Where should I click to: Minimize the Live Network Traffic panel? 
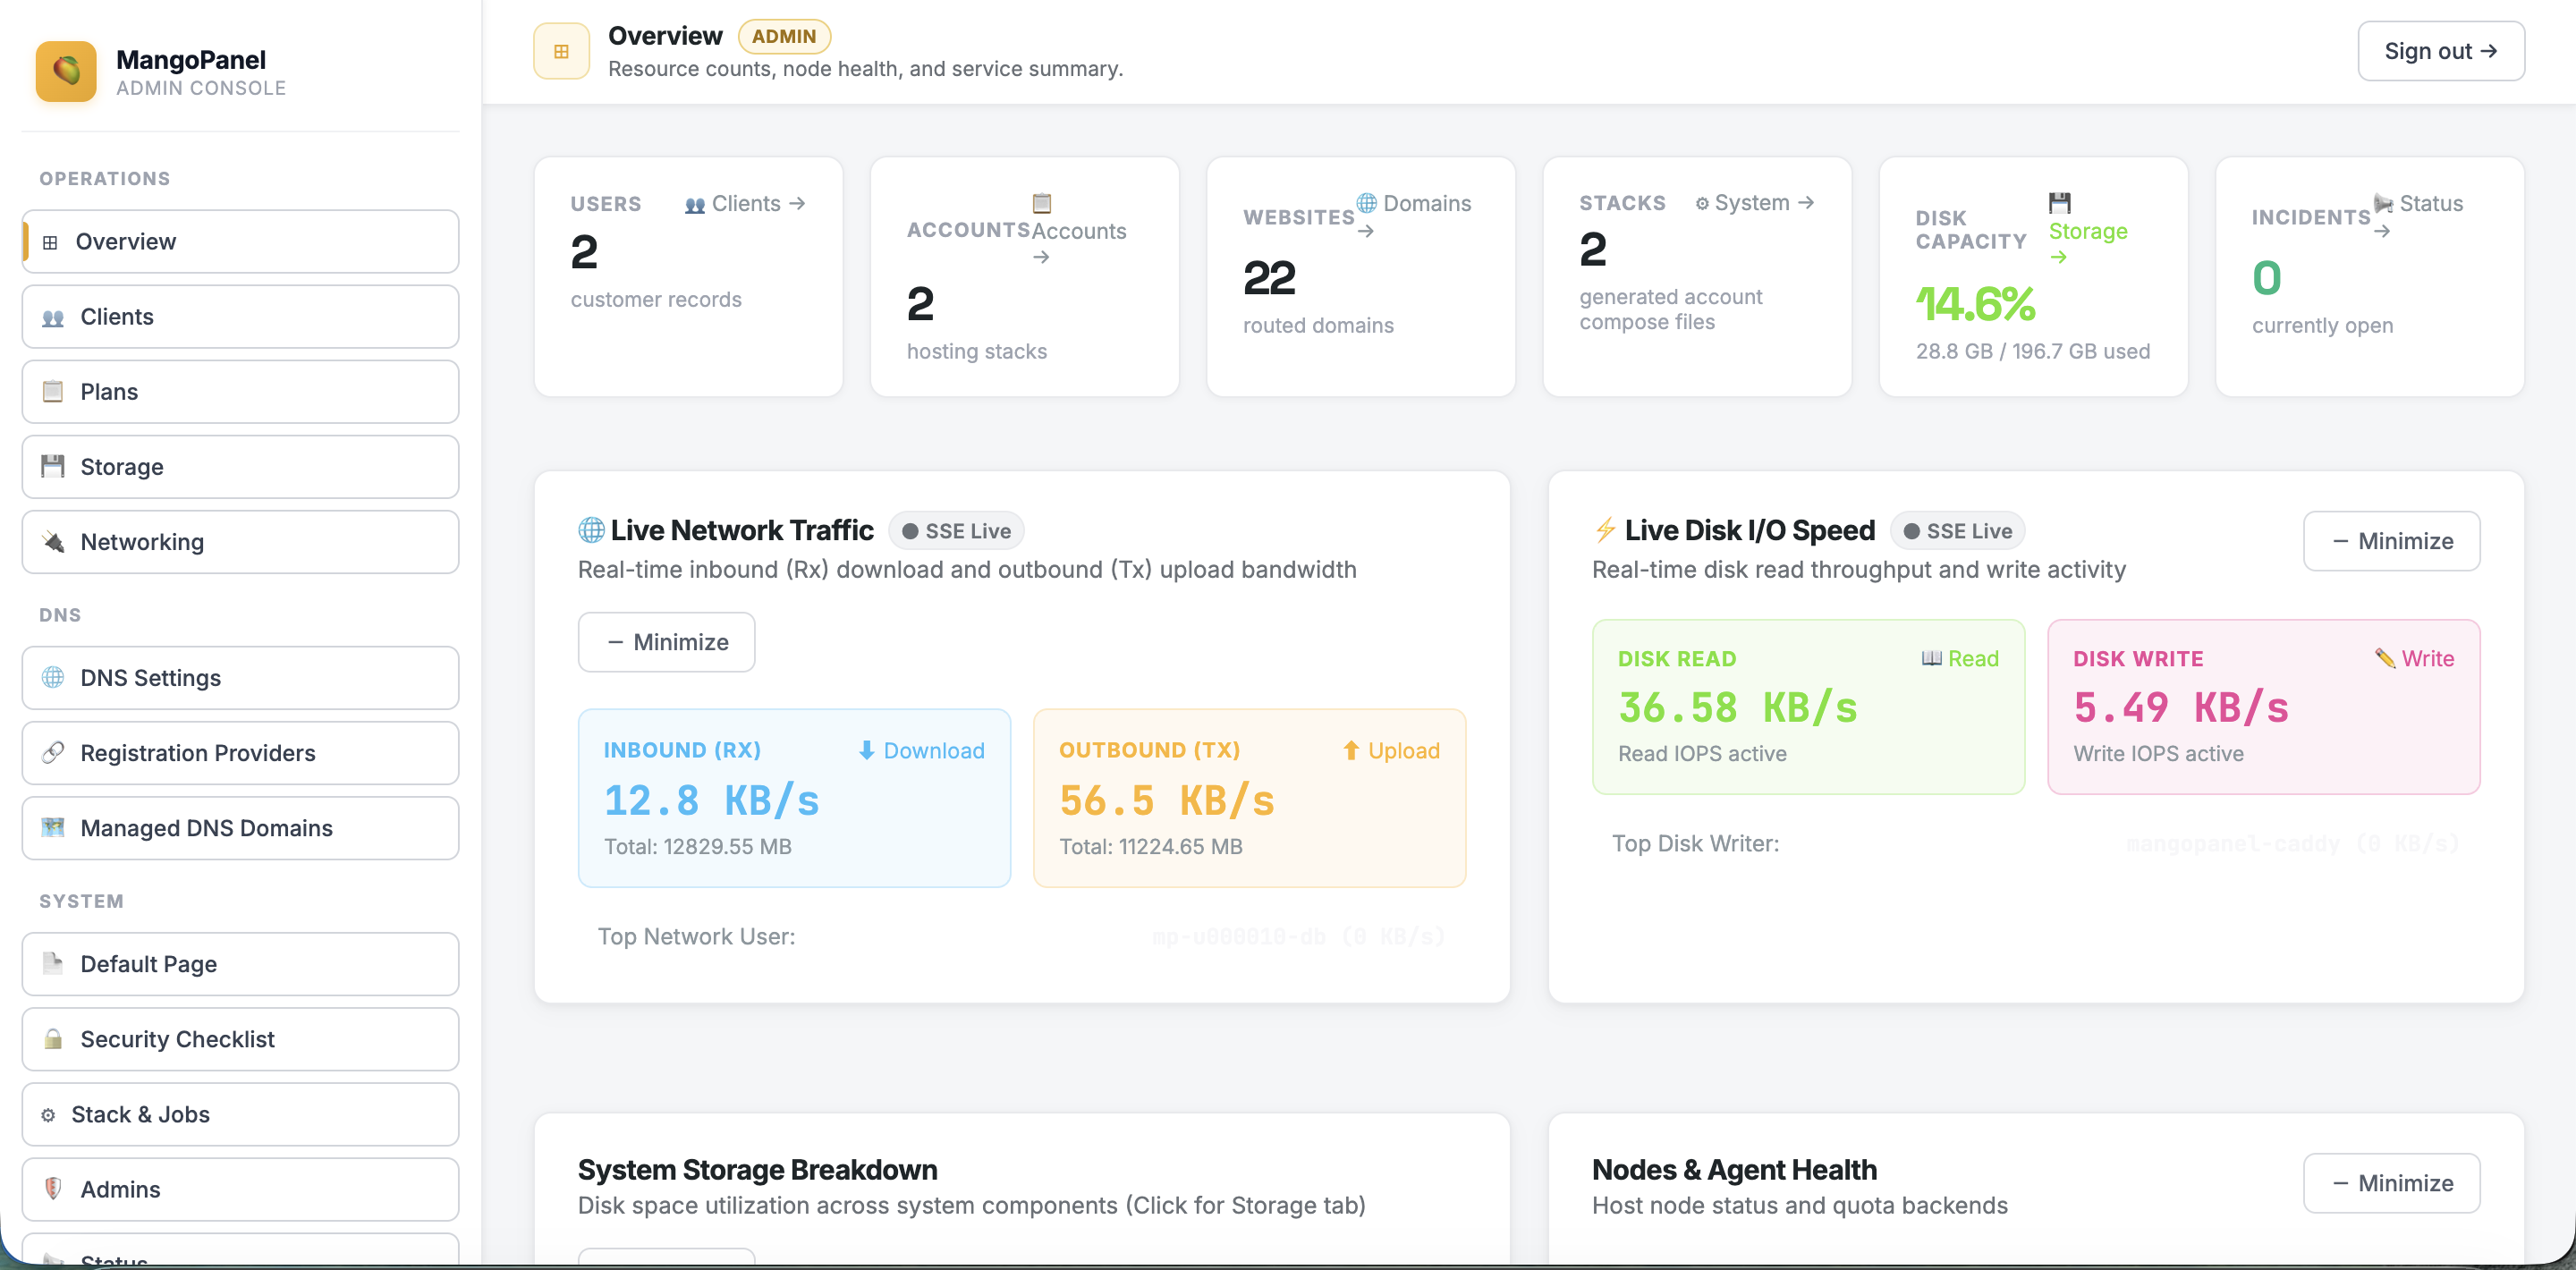click(x=666, y=642)
